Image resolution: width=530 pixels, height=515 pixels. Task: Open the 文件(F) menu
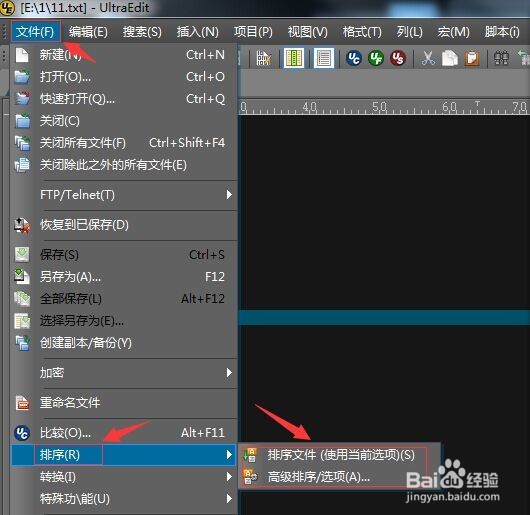point(35,32)
